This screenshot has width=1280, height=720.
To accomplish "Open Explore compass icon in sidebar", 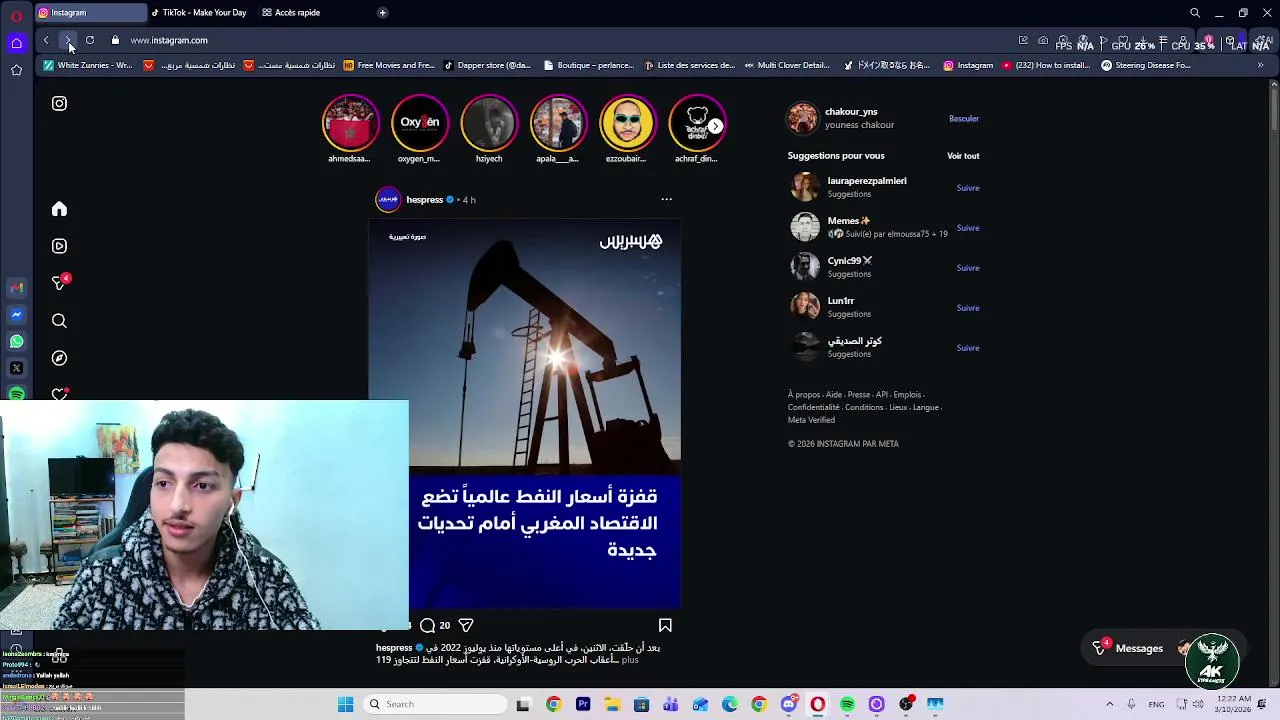I will (x=59, y=358).
